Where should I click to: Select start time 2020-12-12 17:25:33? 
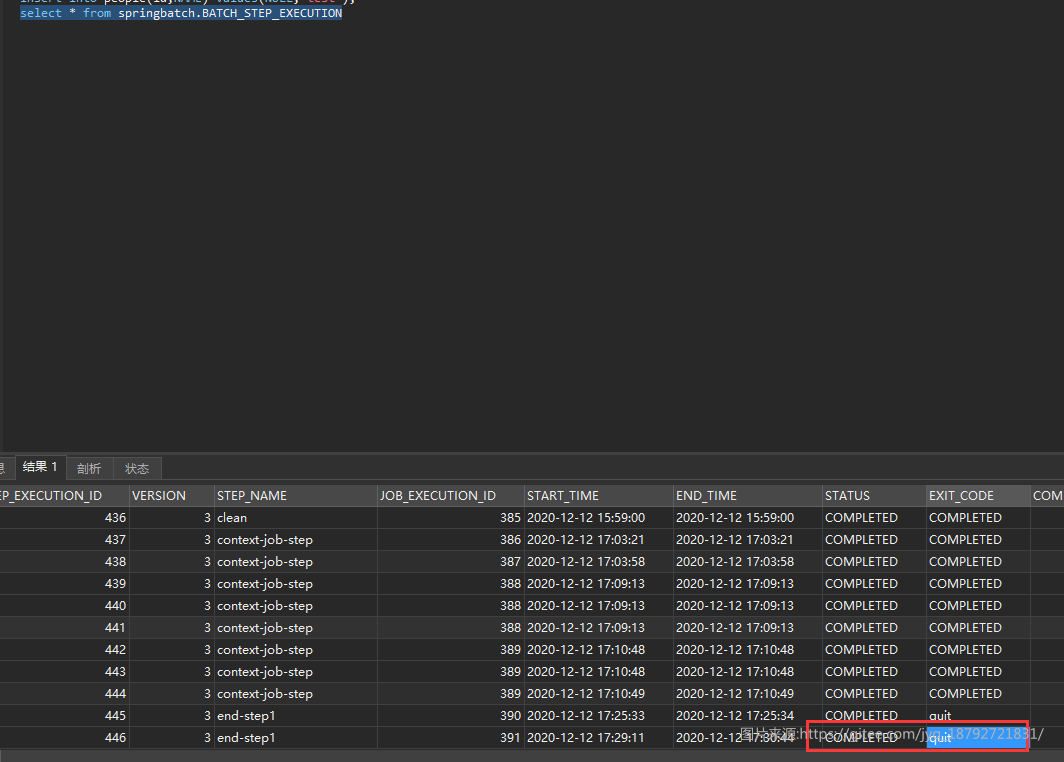coord(598,716)
